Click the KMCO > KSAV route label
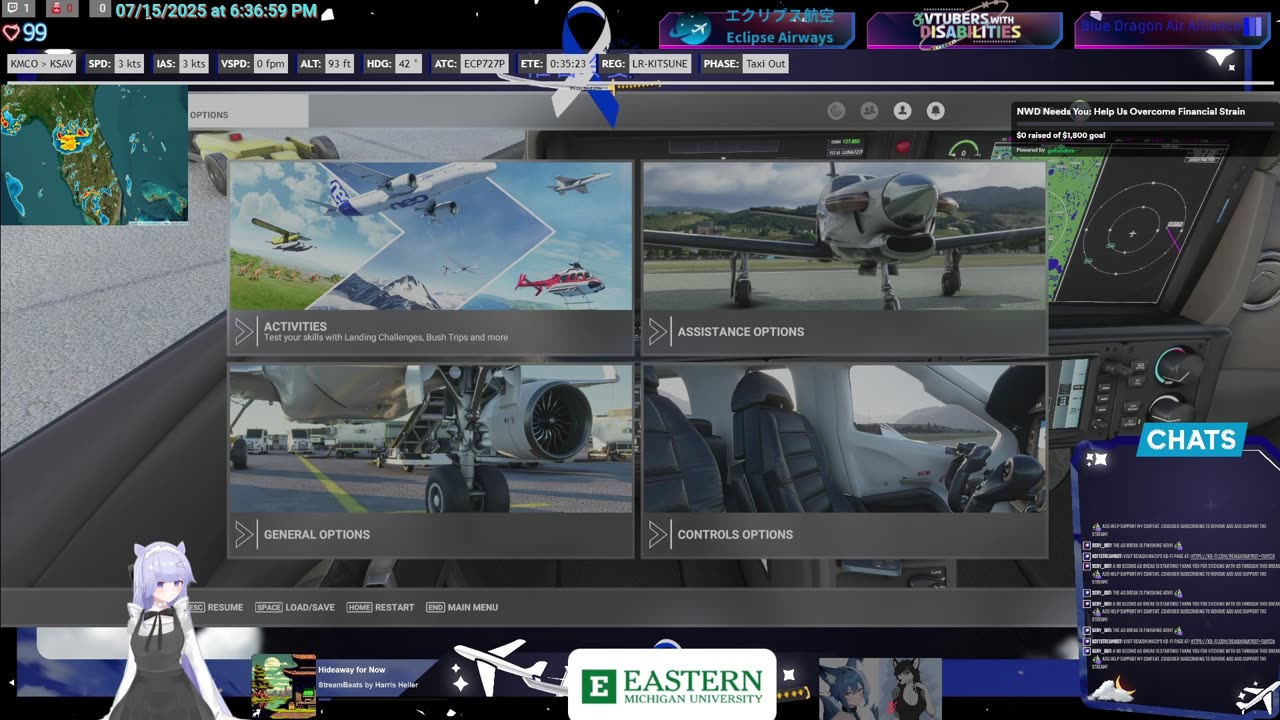This screenshot has width=1280, height=720. pyautogui.click(x=42, y=64)
